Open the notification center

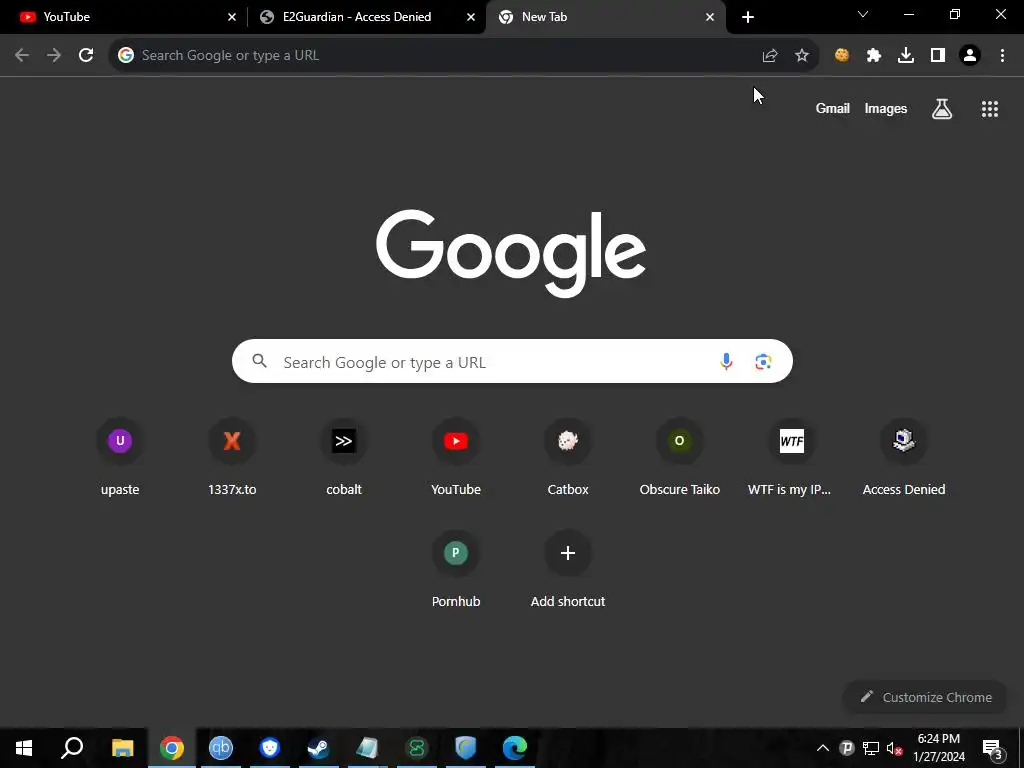(x=992, y=748)
